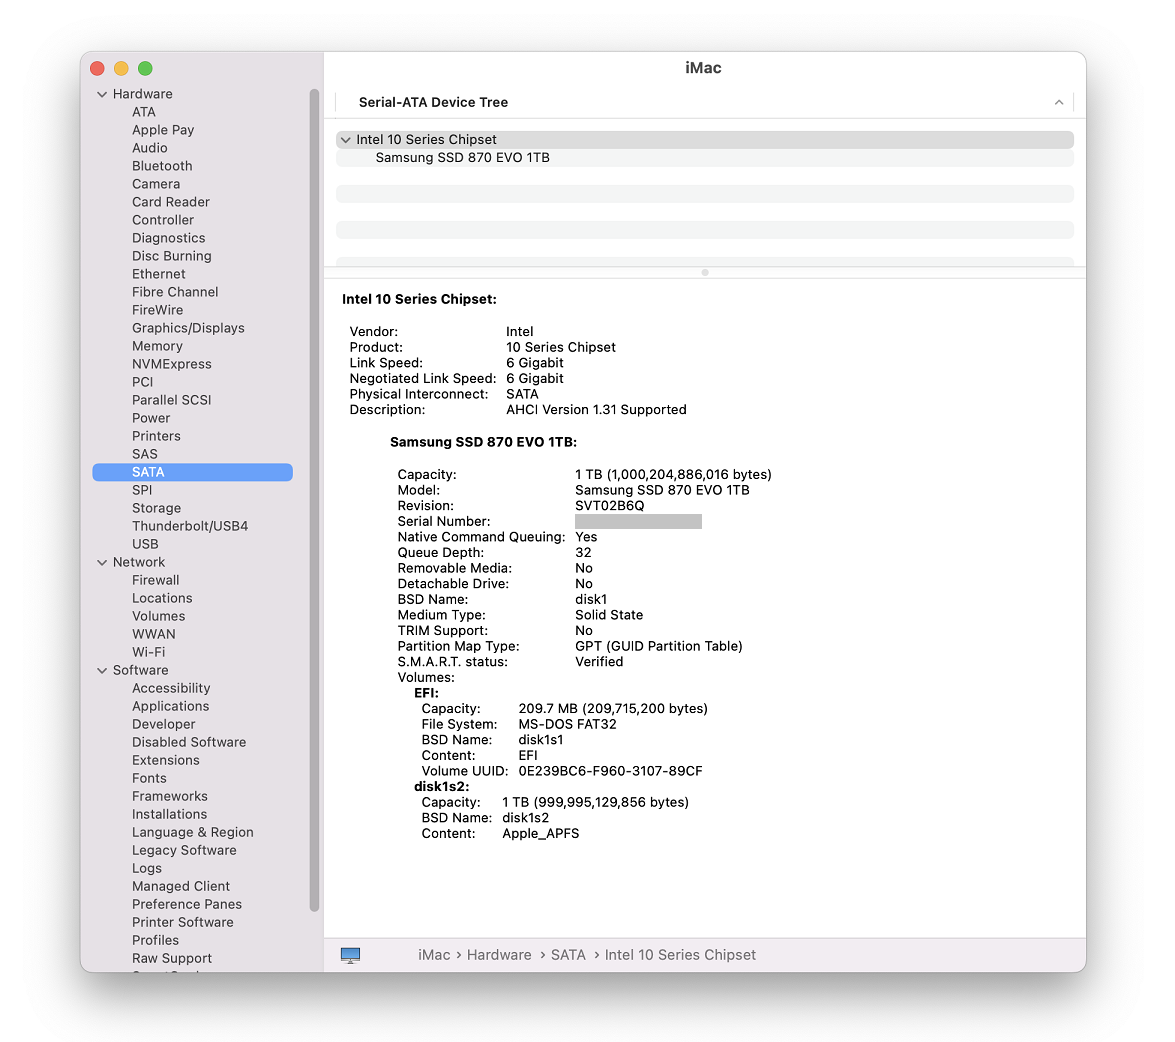Select Printers in the Hardware list

coord(156,436)
